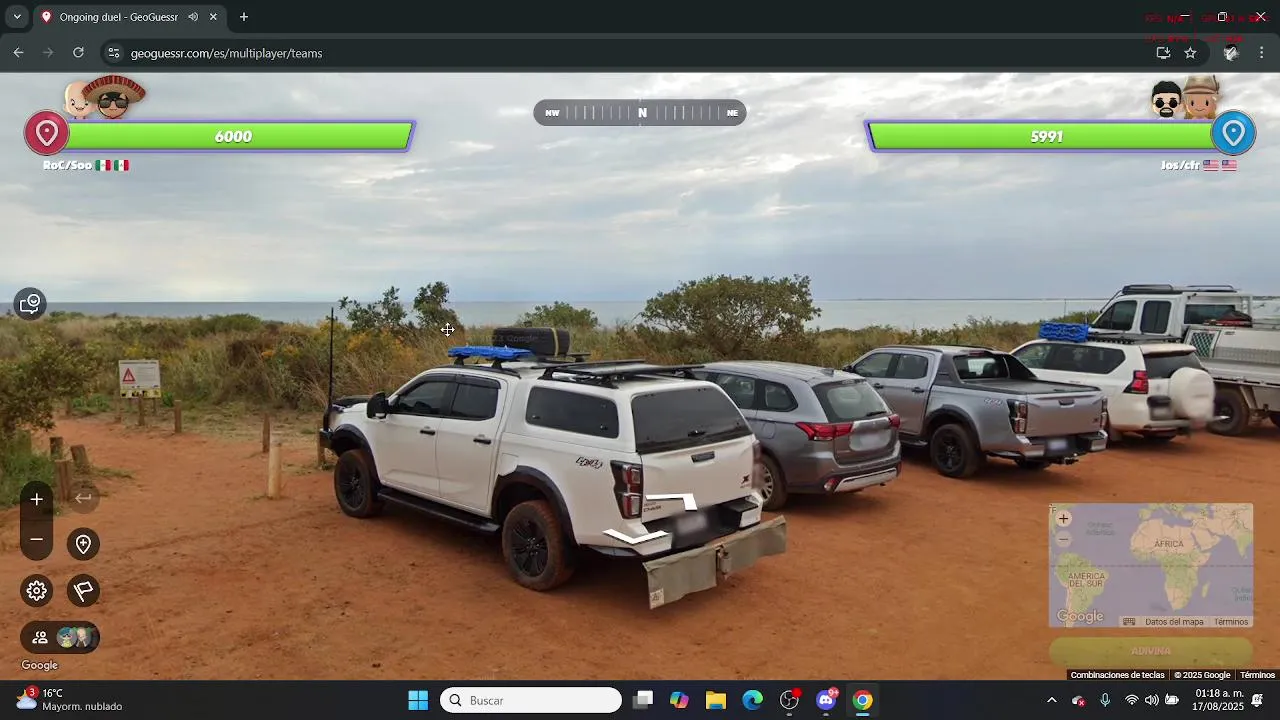Zoom in the street view with plus
Image resolution: width=1280 pixels, height=720 pixels.
[x=37, y=499]
